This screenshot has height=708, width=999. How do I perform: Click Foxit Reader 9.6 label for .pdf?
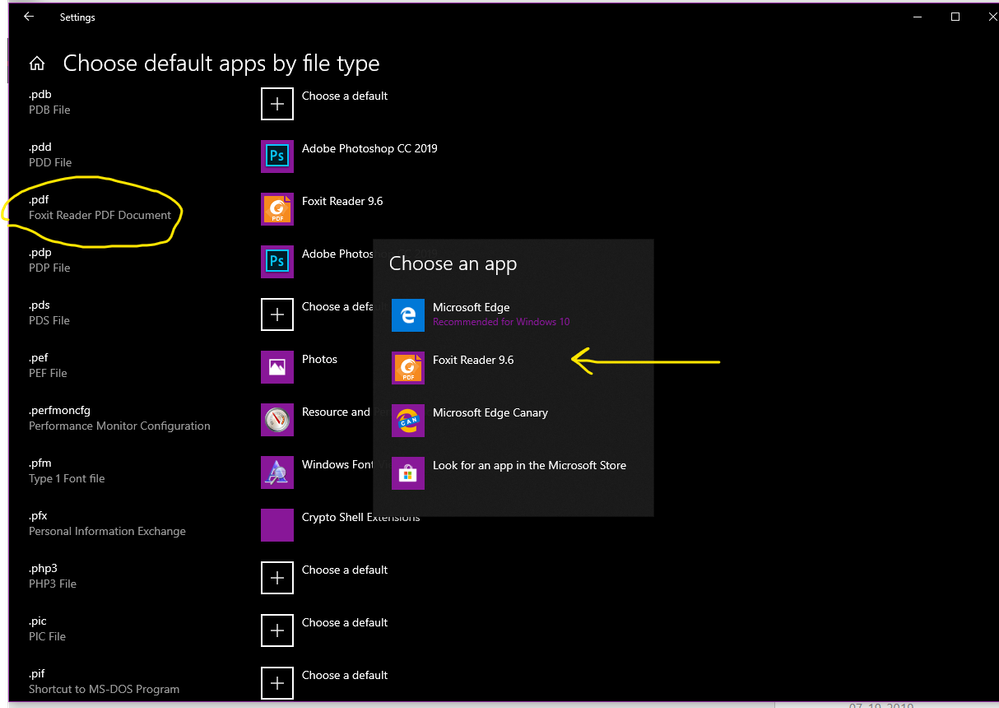tap(342, 201)
